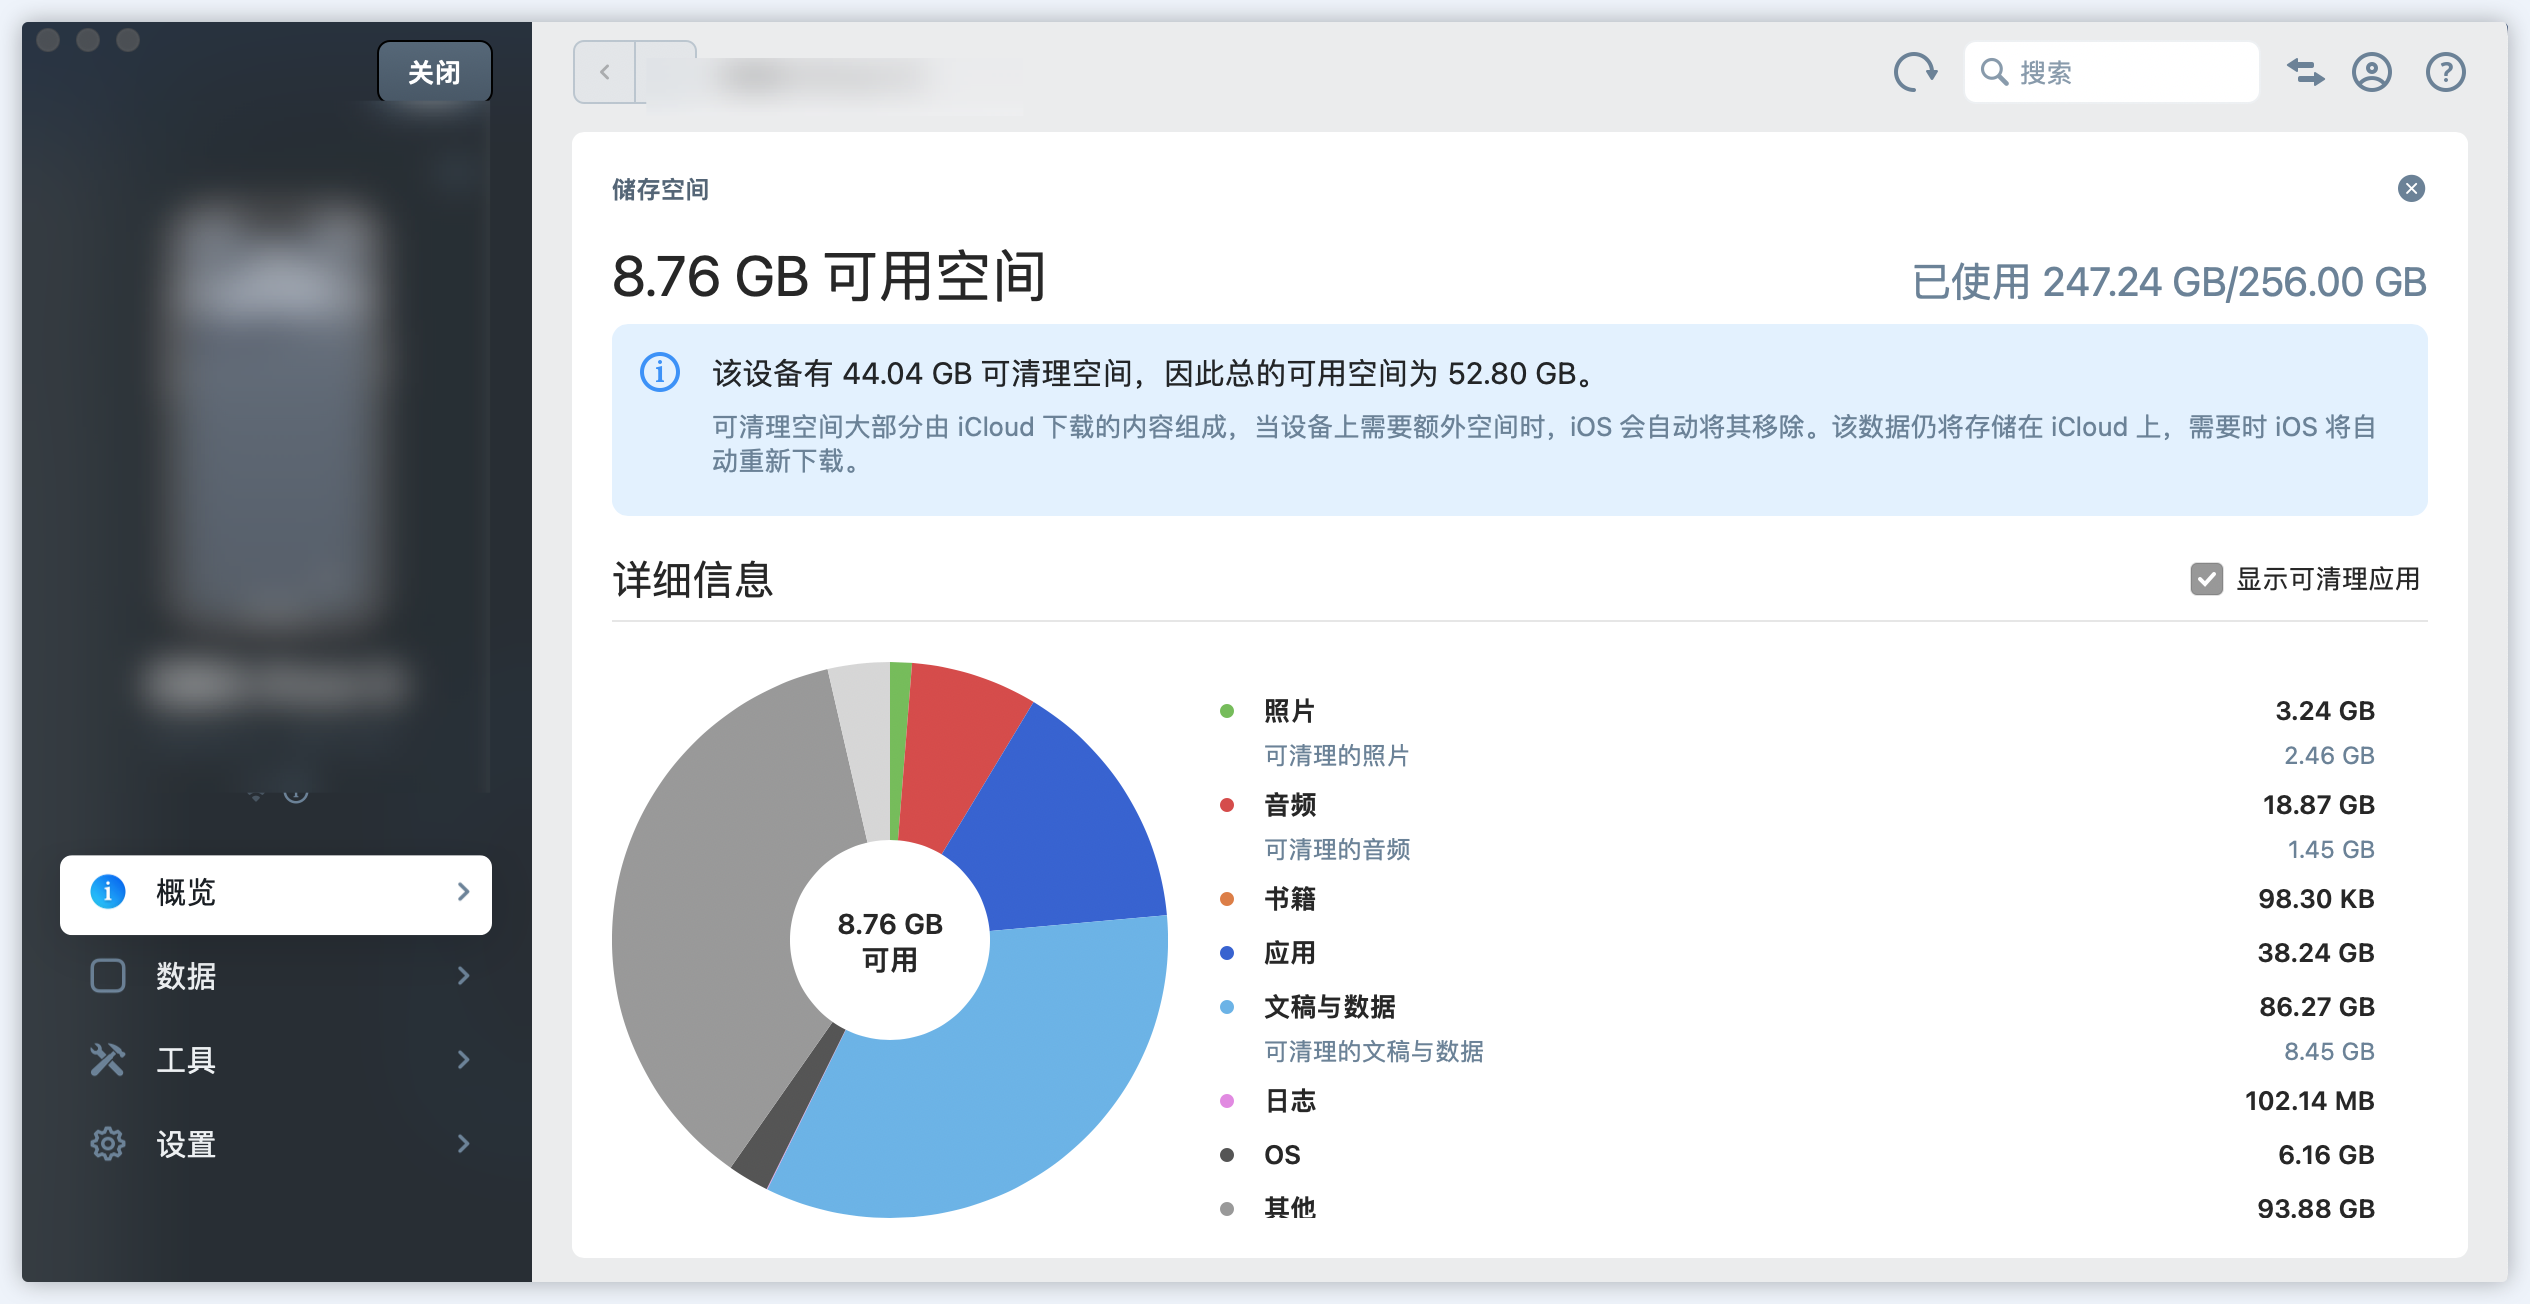
Task: Select the 概览 overview menu item
Action: click(275, 893)
